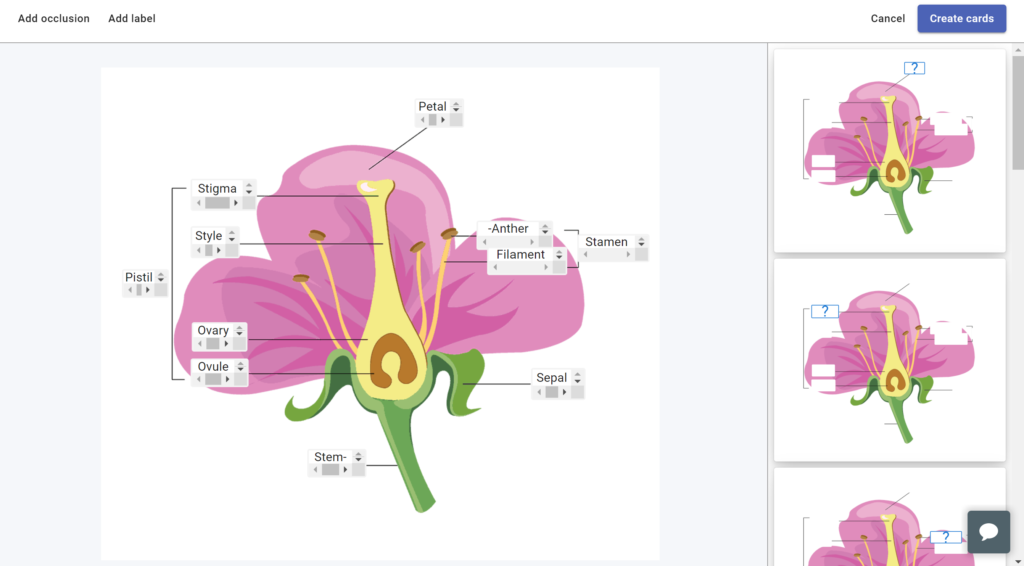Click the Add label button
Image resolution: width=1024 pixels, height=566 pixels.
[132, 18]
